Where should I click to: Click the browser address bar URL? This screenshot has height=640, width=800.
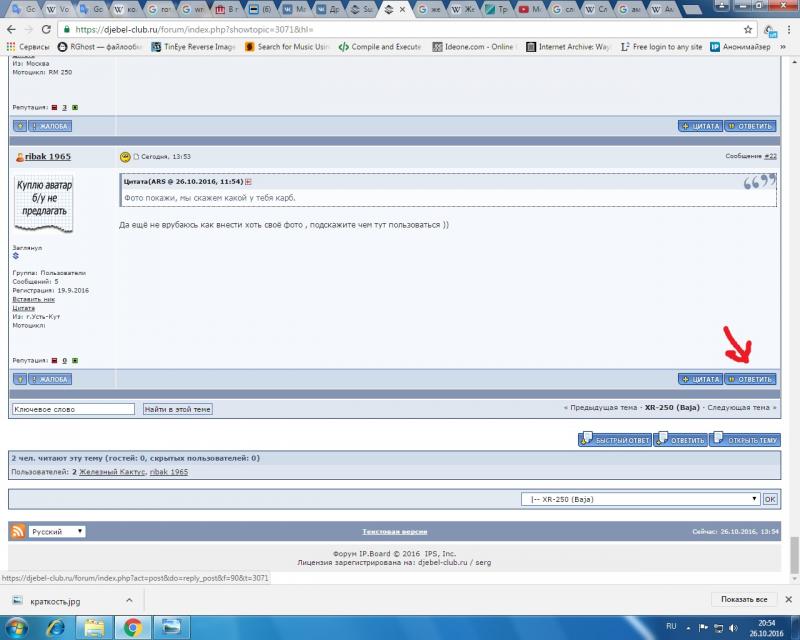[194, 30]
